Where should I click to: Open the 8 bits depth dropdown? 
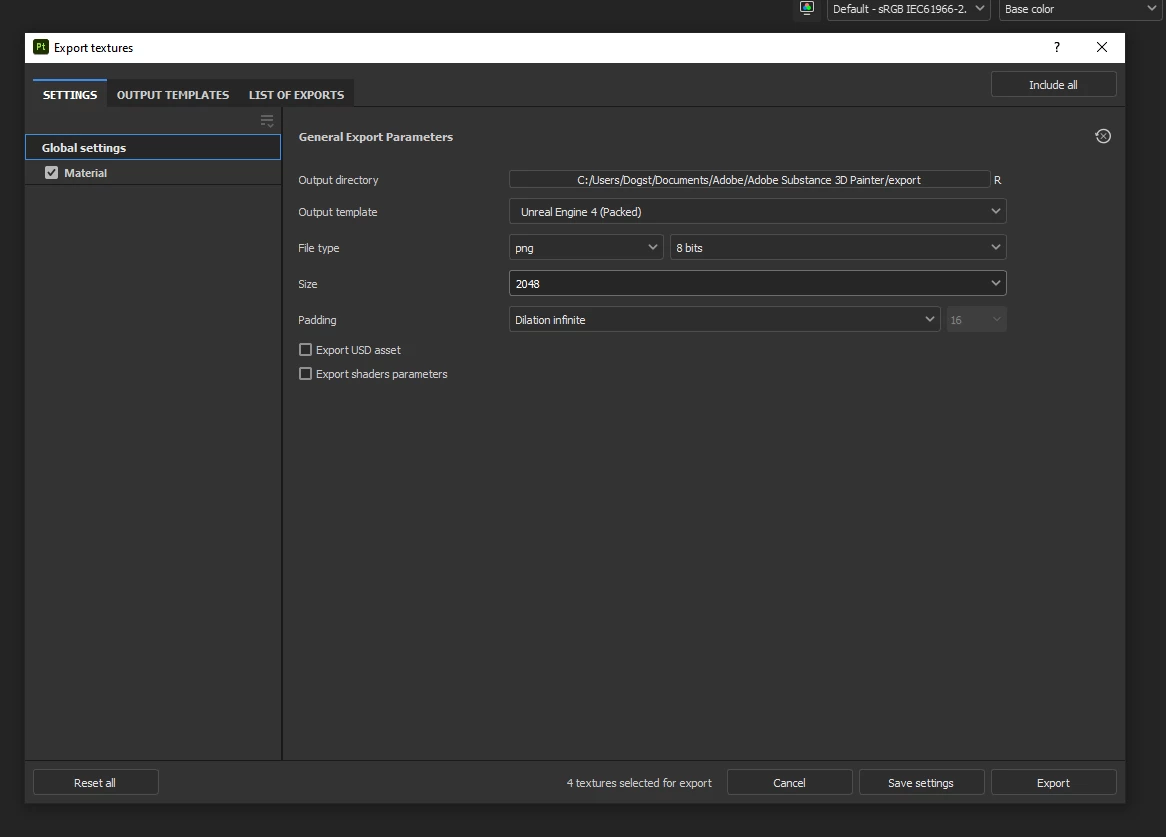pos(838,248)
